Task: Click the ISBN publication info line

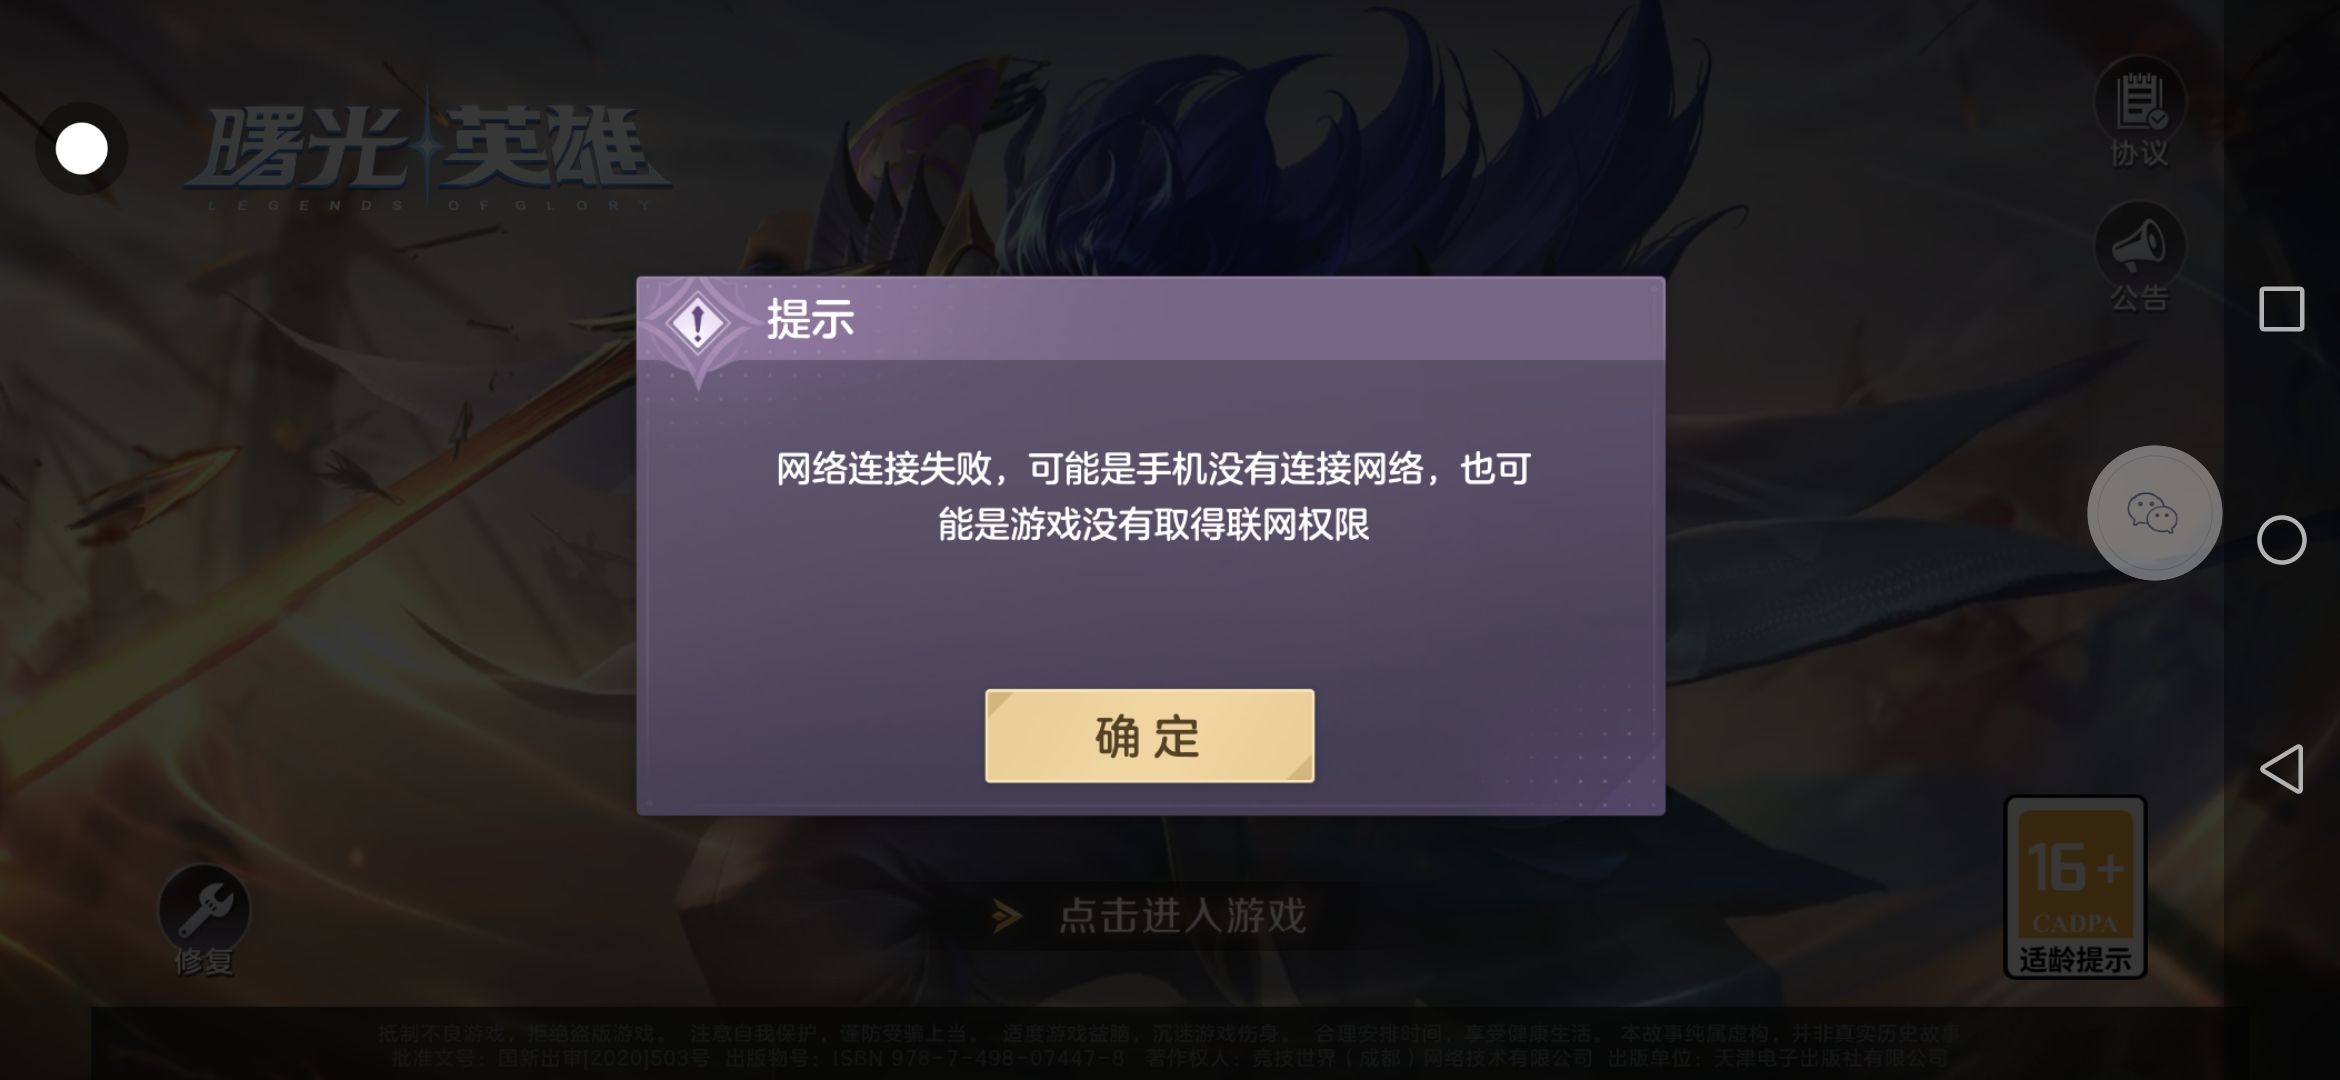Action: [x=1168, y=1057]
